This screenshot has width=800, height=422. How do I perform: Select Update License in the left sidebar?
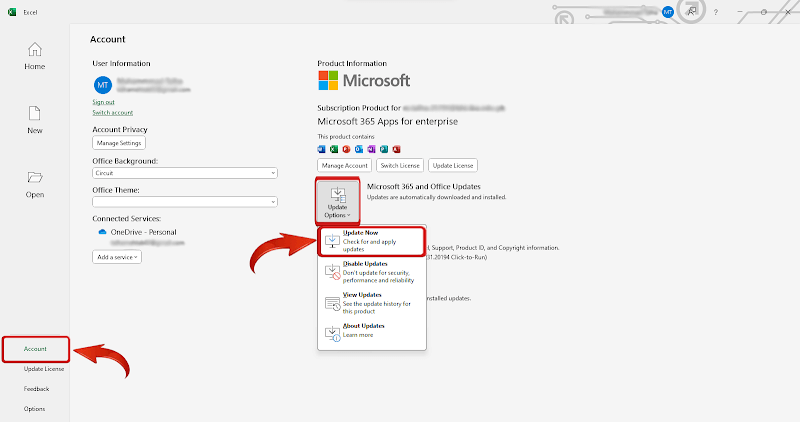coord(44,369)
